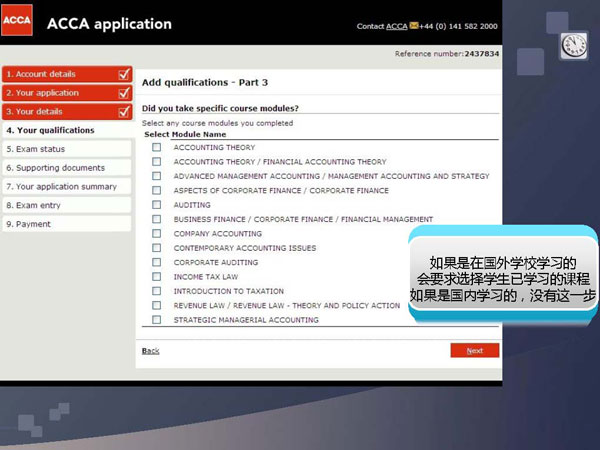Tick the STRATEGIC MANAGERIAL ACCOUNTING checkbox
Image resolution: width=600 pixels, height=450 pixels.
coord(156,320)
